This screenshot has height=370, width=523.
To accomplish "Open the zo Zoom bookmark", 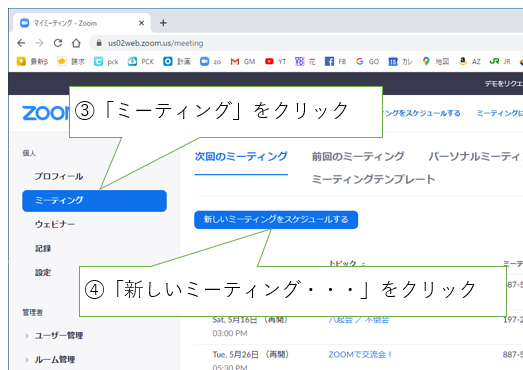I will 210,61.
